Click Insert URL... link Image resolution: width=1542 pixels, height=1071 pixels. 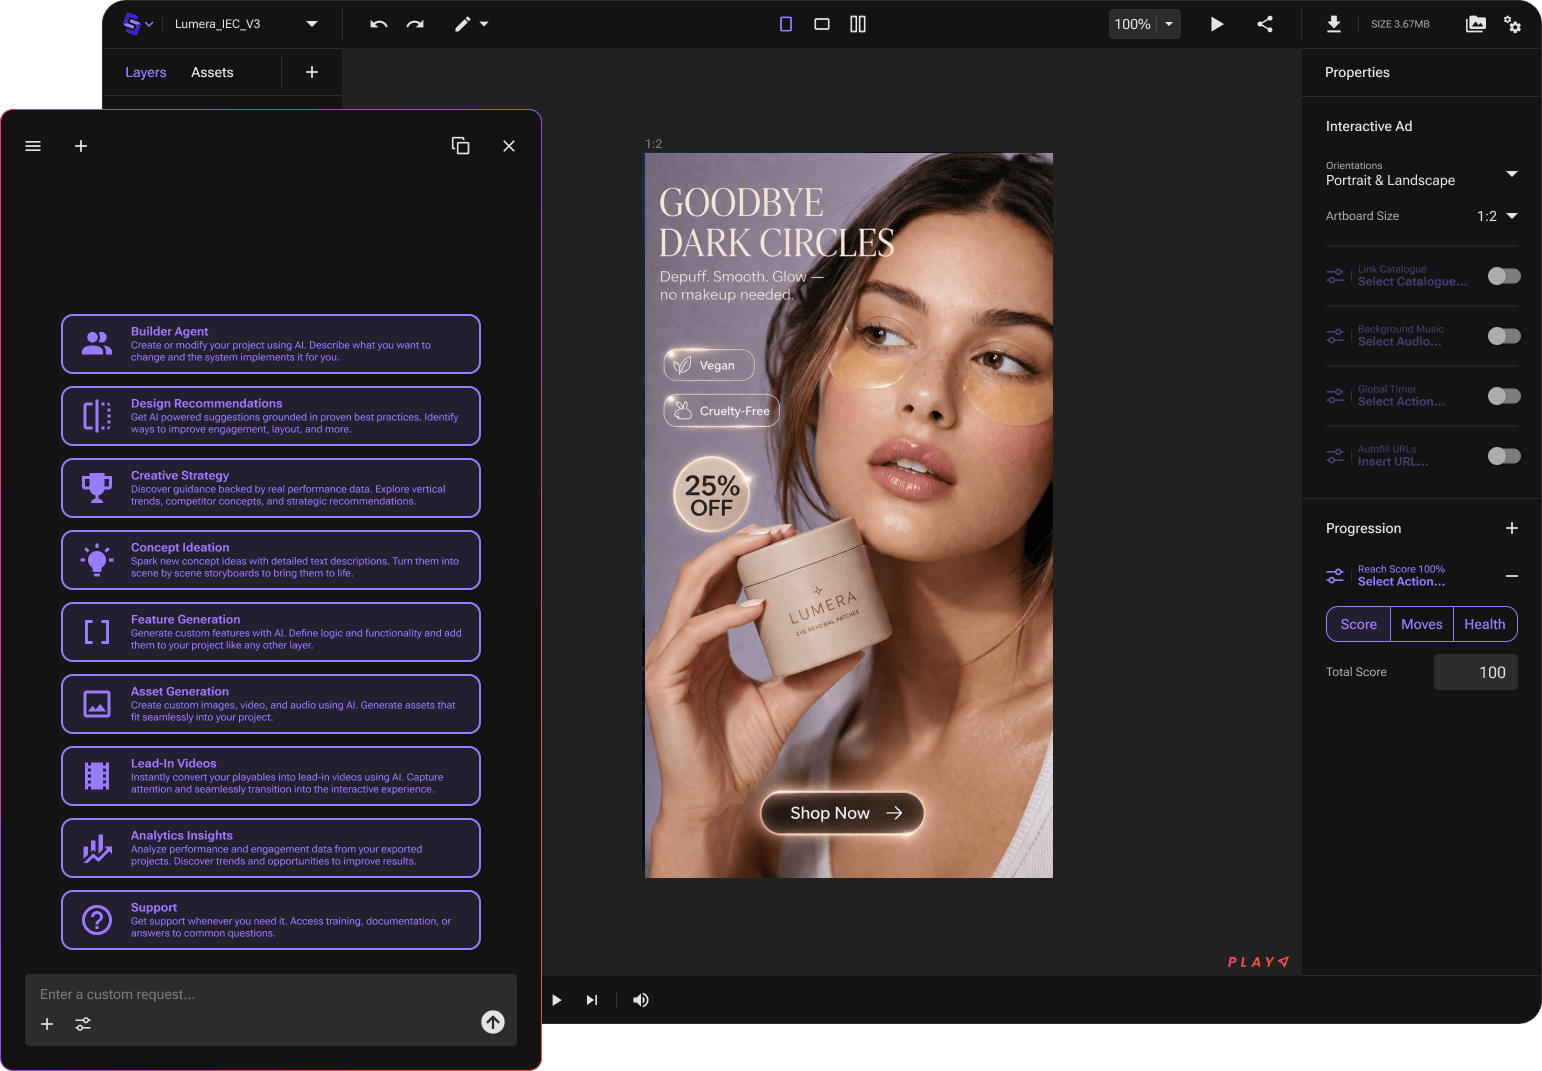[x=1393, y=462]
